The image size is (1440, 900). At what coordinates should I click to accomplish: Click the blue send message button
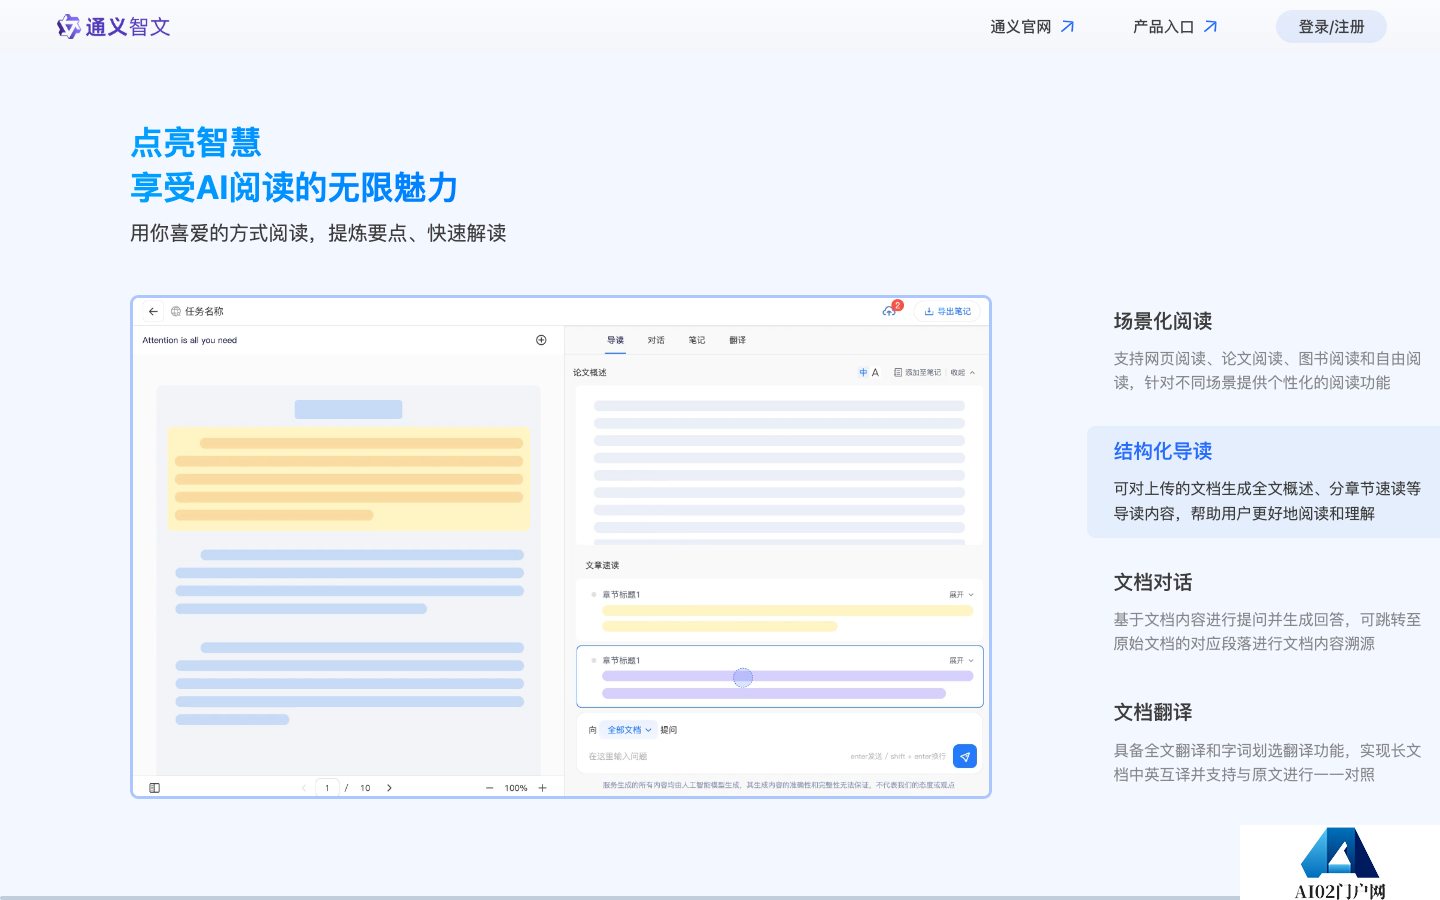[x=965, y=756]
